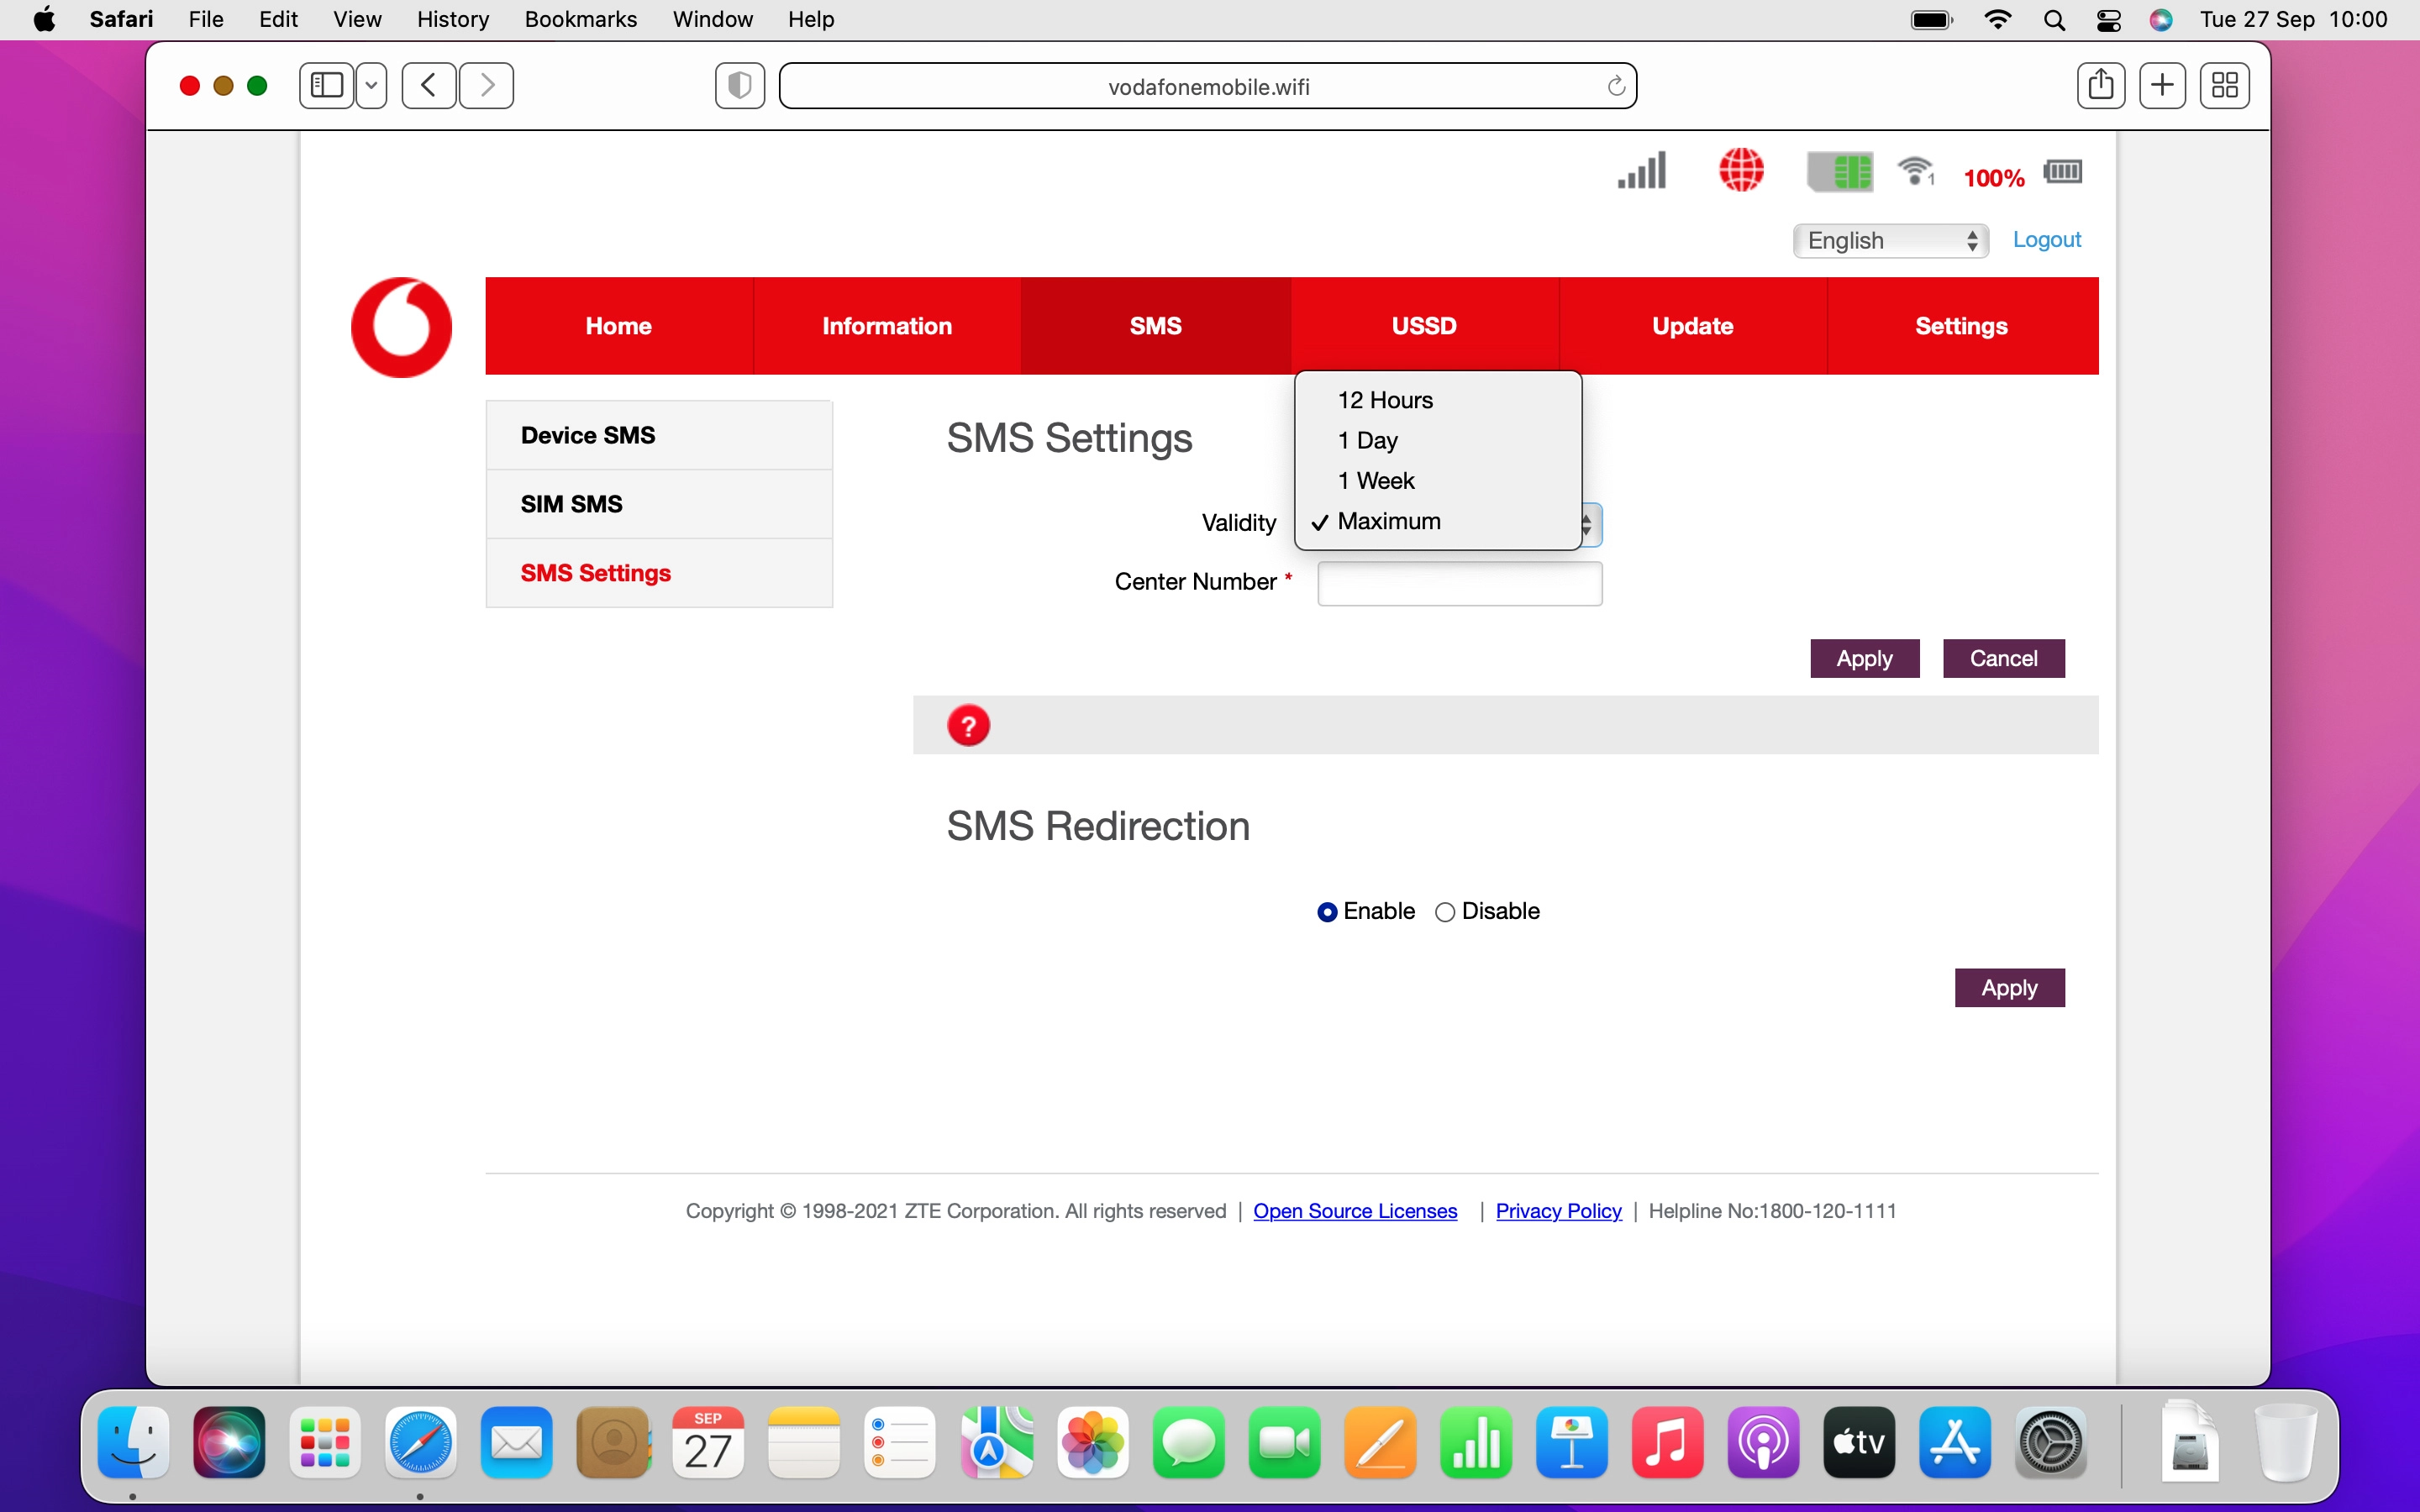Select Disable for SMS Redirection
This screenshot has width=2420, height=1512.
[x=1445, y=912]
